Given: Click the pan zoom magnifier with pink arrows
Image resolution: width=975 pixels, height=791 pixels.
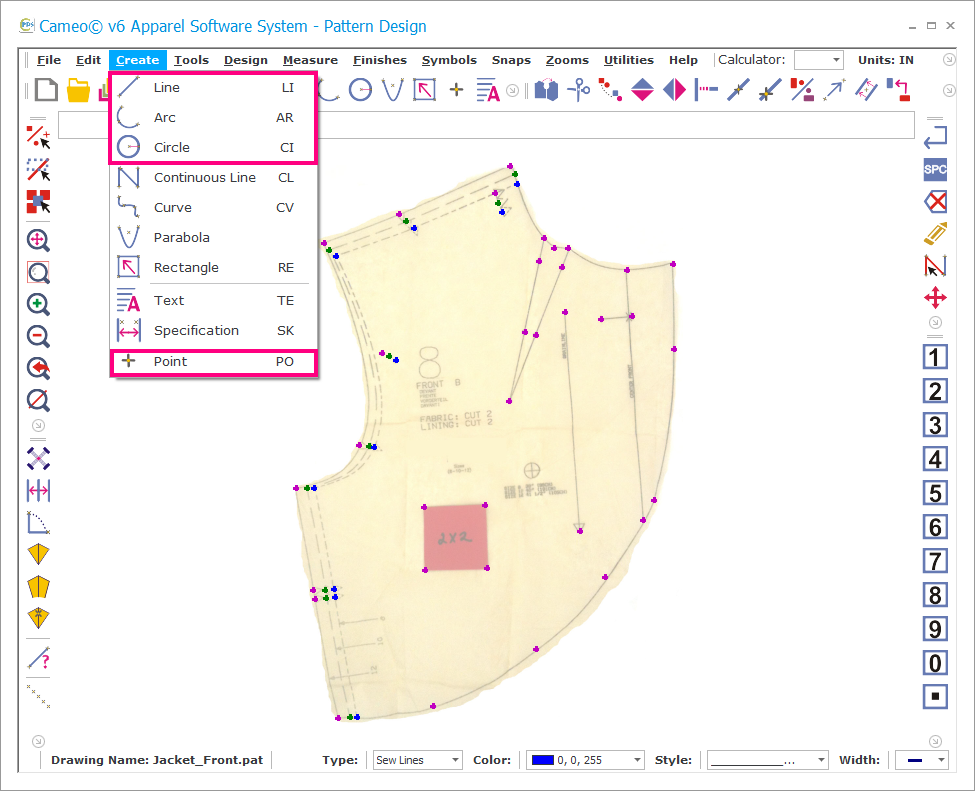Looking at the screenshot, I should (39, 240).
